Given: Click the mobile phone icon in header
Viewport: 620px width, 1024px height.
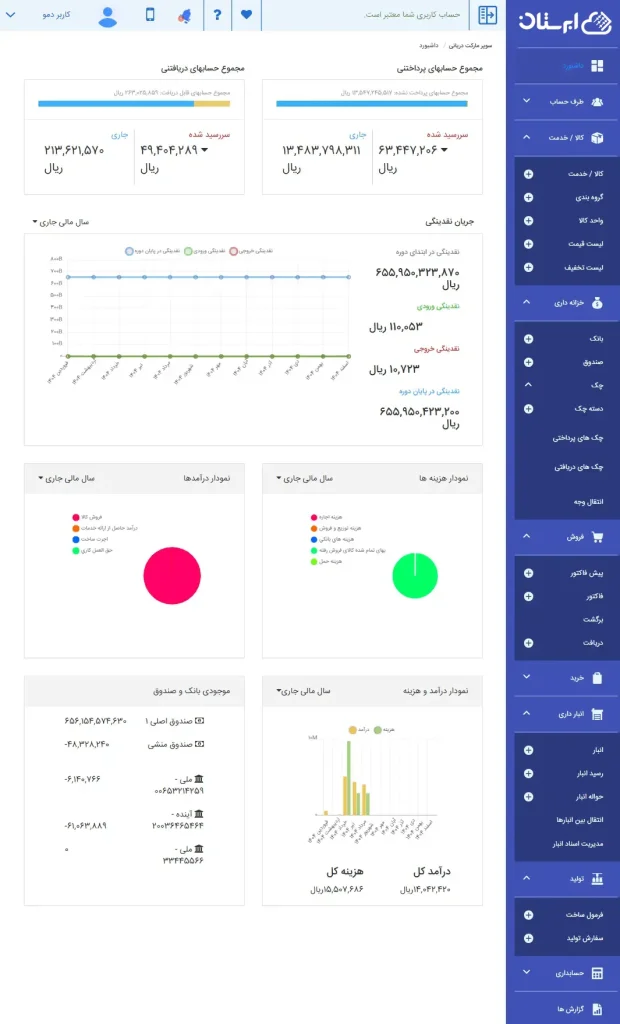Looking at the screenshot, I should (151, 15).
